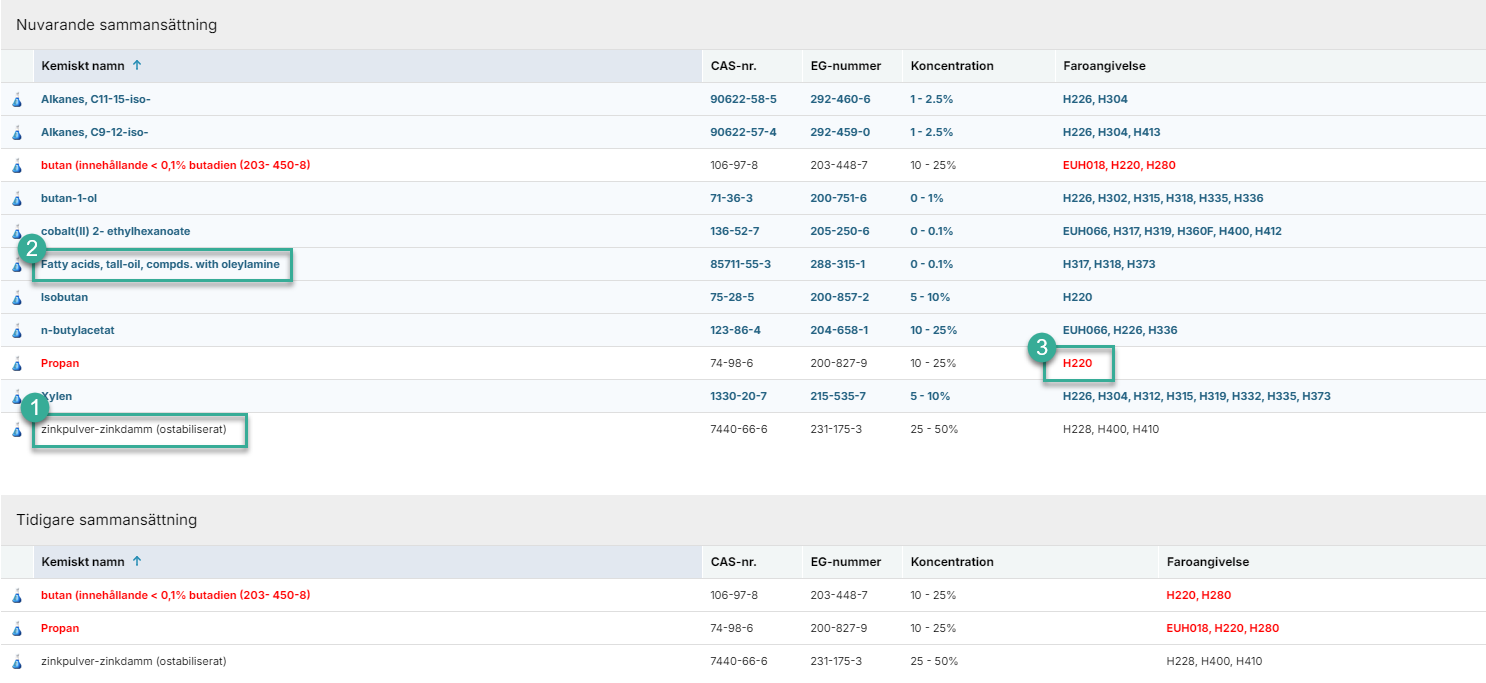The height and width of the screenshot is (683, 1486).
Task: Click hazard codes EUH066, H226, H336
Action: click(1120, 331)
